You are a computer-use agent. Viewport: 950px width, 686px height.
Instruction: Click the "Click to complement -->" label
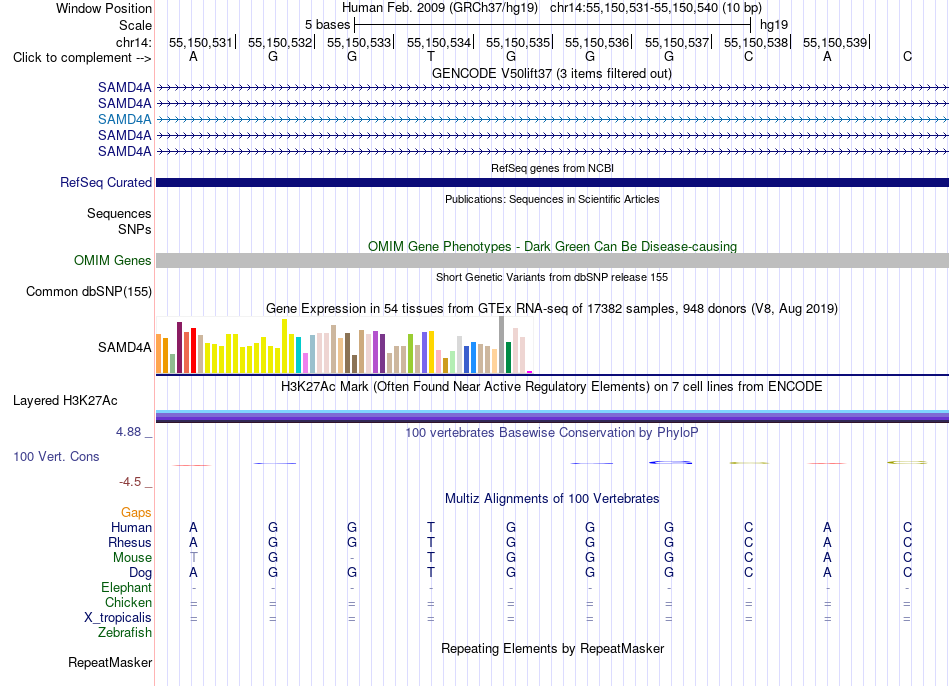pyautogui.click(x=82, y=58)
